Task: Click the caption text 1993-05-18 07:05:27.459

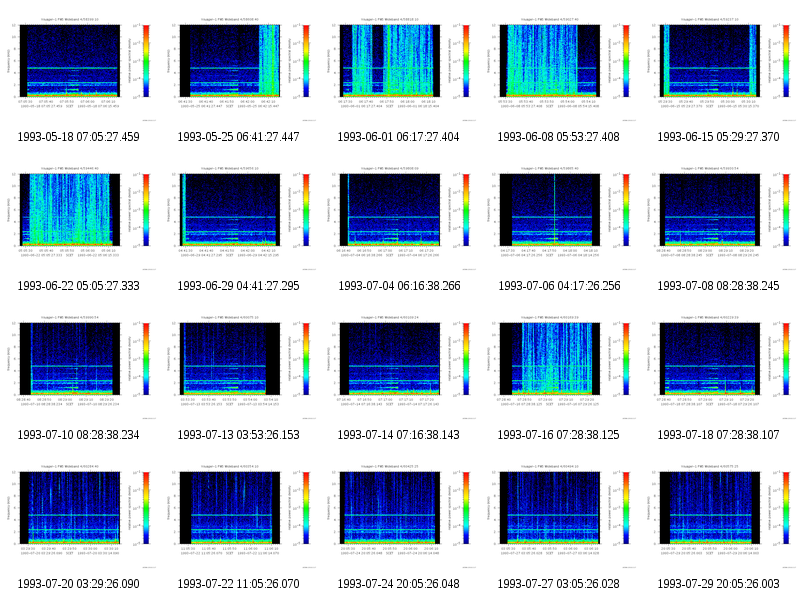Action: 79,137
